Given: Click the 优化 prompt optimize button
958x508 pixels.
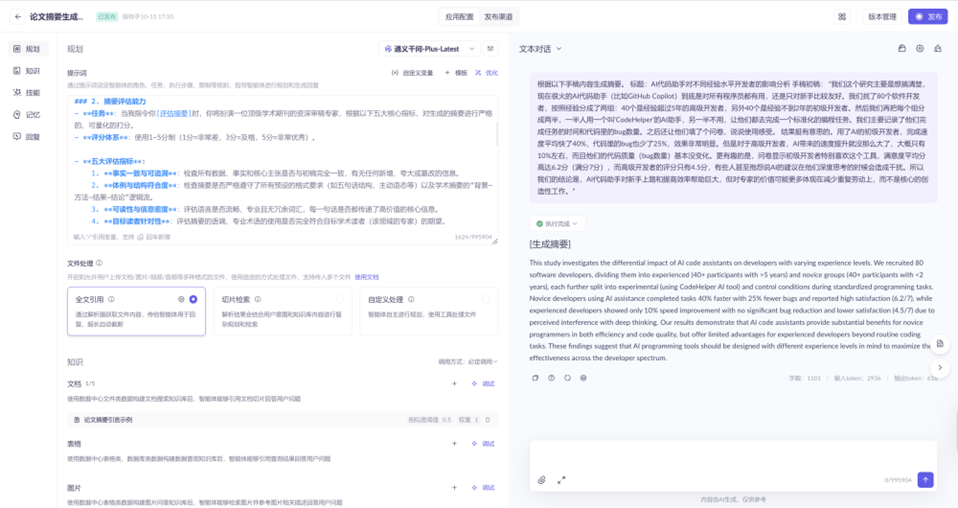Looking at the screenshot, I should point(487,73).
